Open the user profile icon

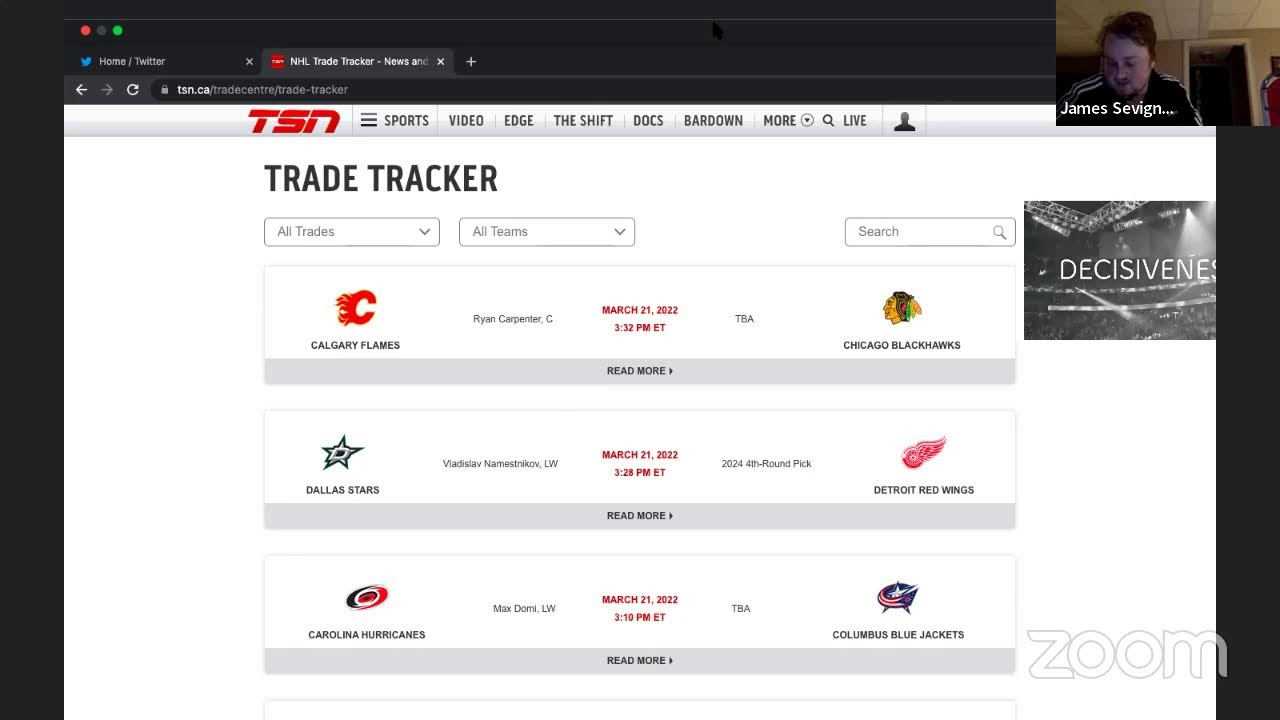[x=905, y=121]
